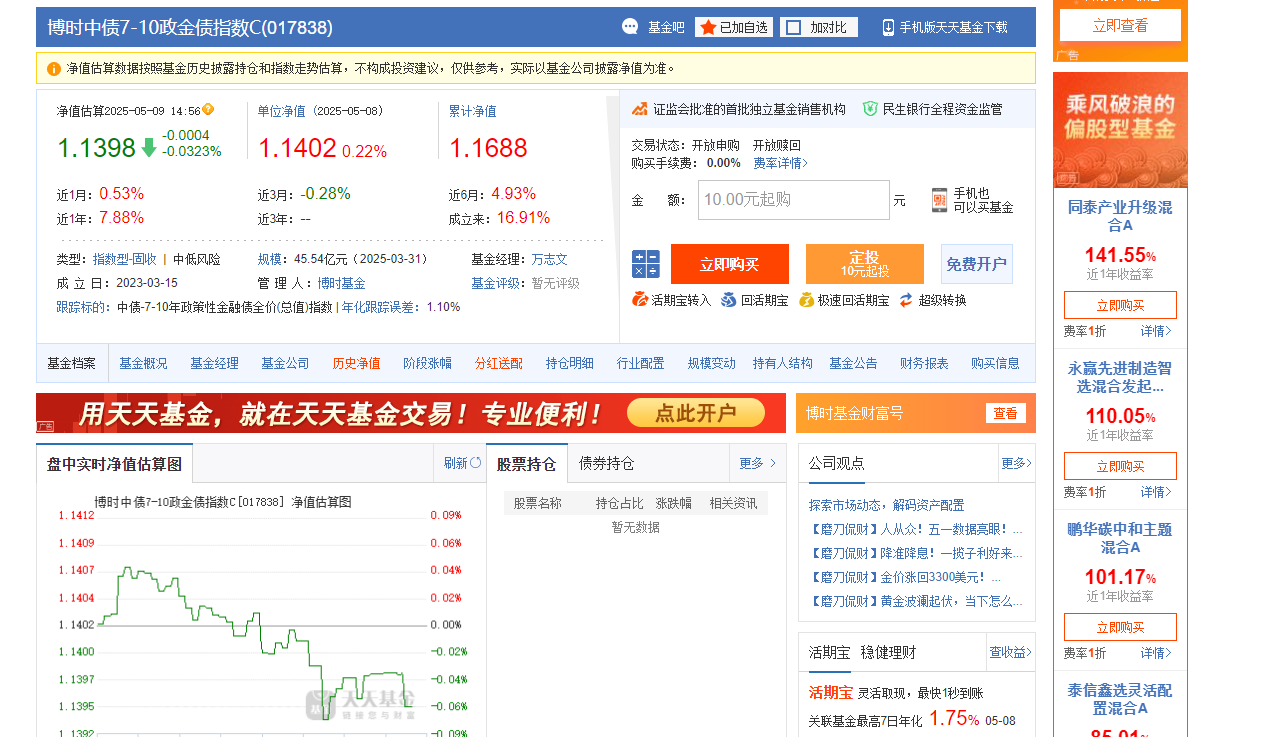Click 立即查看 button in top ad
This screenshot has width=1282, height=737.
click(x=1120, y=26)
